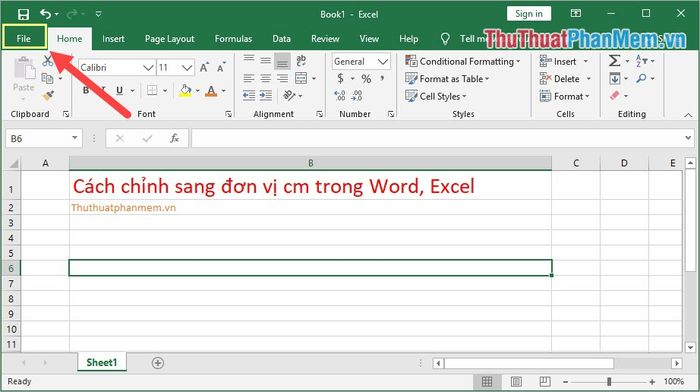Toggle Middle Align

(x=266, y=61)
